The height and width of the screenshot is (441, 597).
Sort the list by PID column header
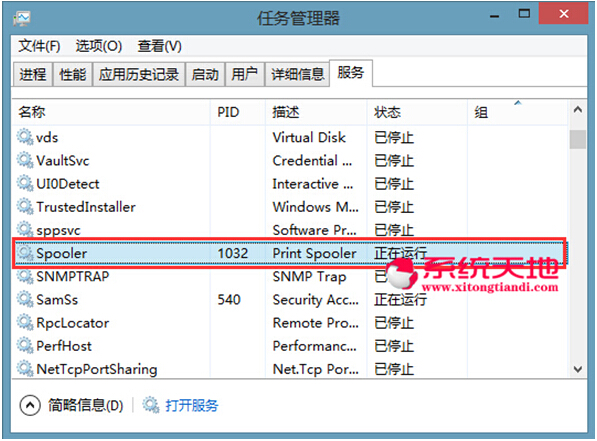(x=238, y=112)
